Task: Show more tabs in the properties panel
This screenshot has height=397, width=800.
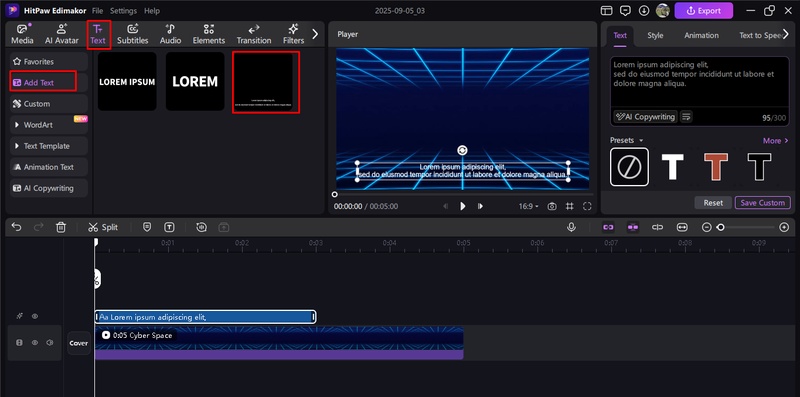Action: [x=786, y=34]
